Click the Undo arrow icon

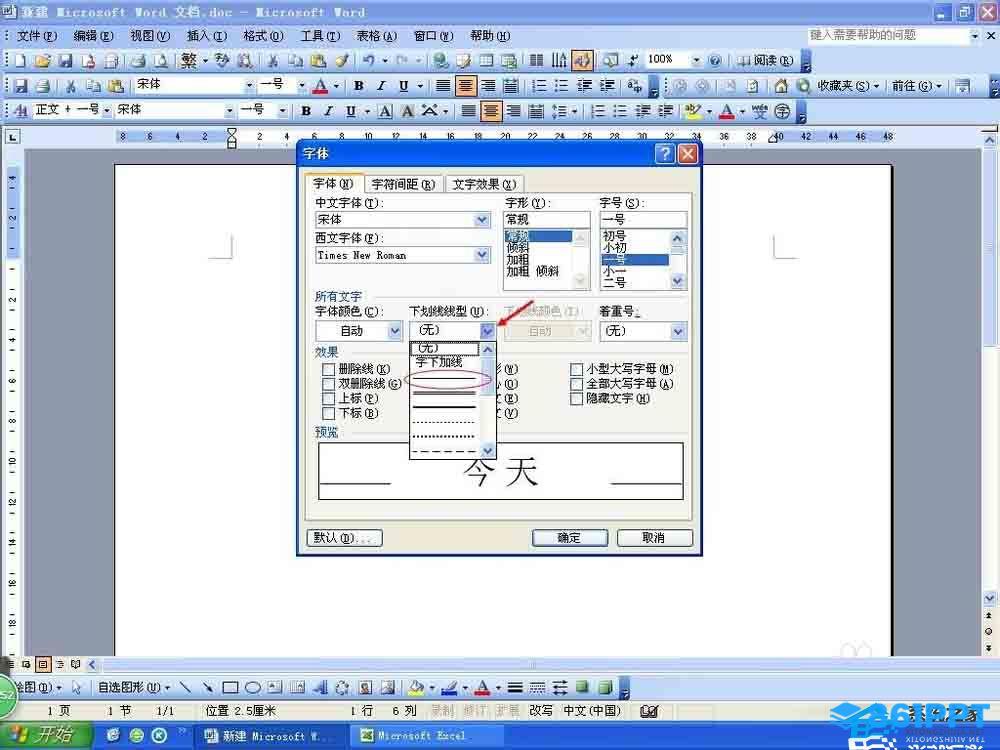369,61
